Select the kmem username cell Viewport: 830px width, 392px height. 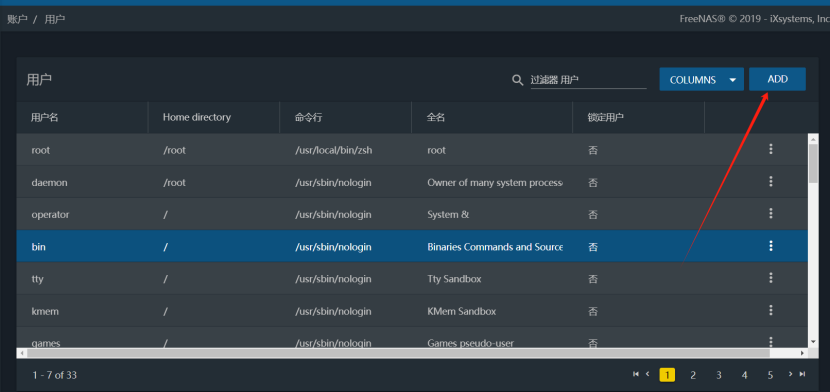(x=45, y=312)
